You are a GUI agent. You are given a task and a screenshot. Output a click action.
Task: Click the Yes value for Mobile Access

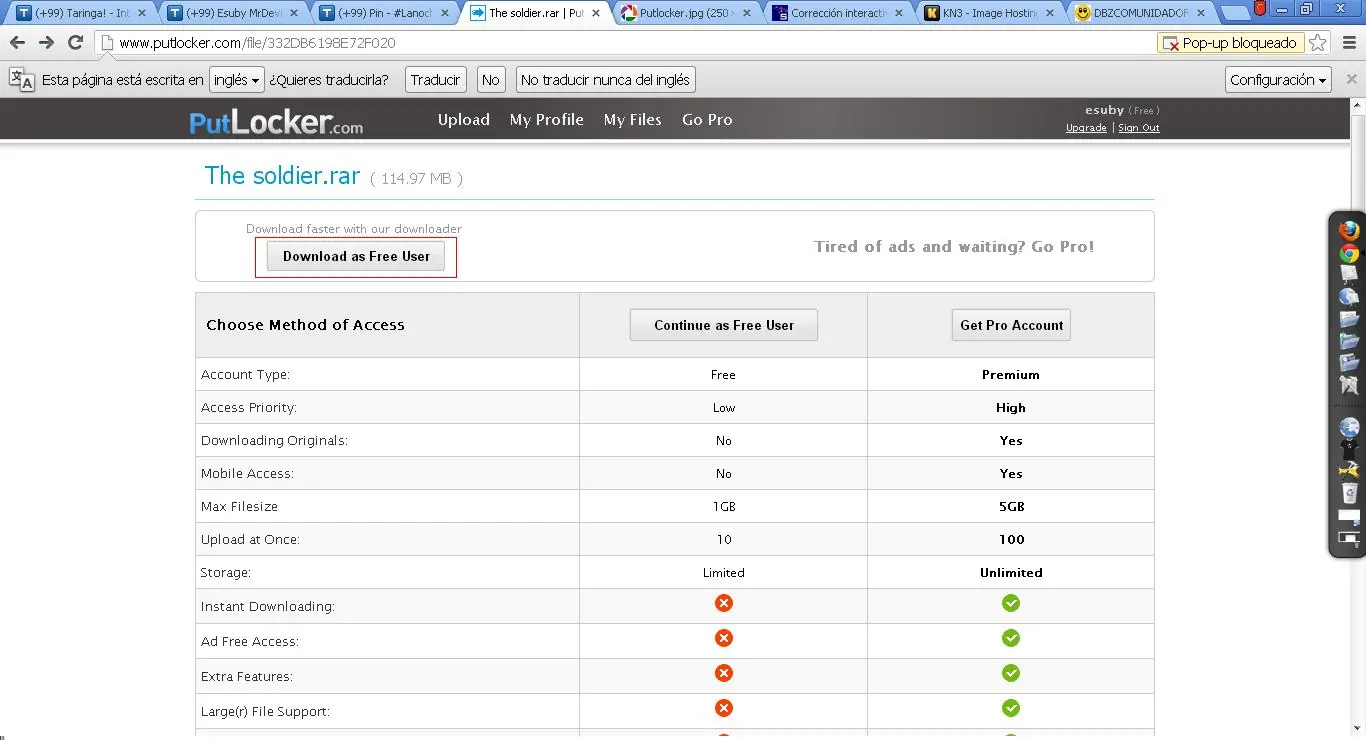tap(1011, 474)
